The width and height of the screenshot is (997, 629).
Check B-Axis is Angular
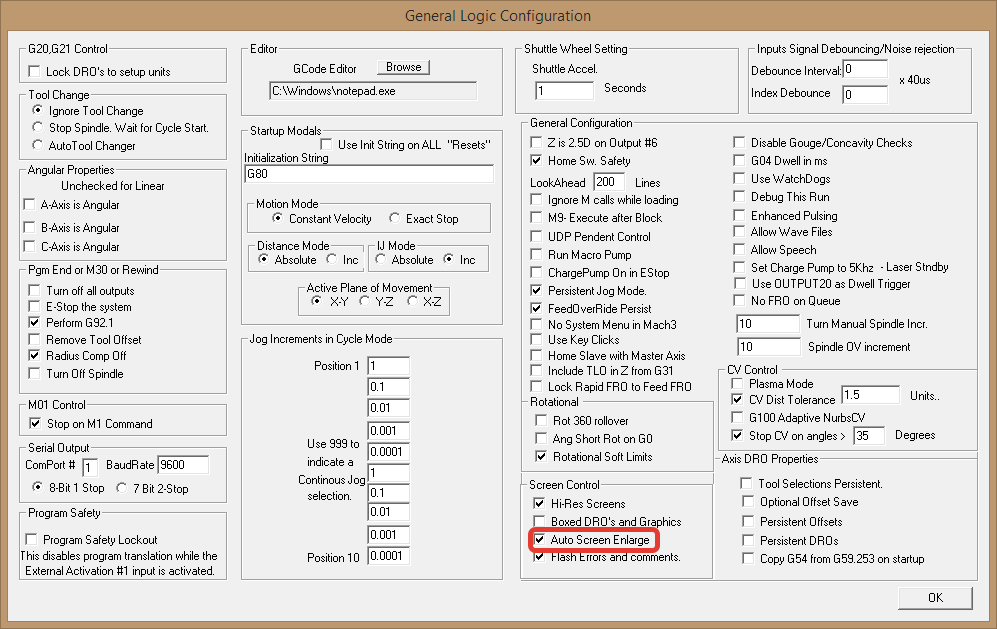(x=29, y=227)
